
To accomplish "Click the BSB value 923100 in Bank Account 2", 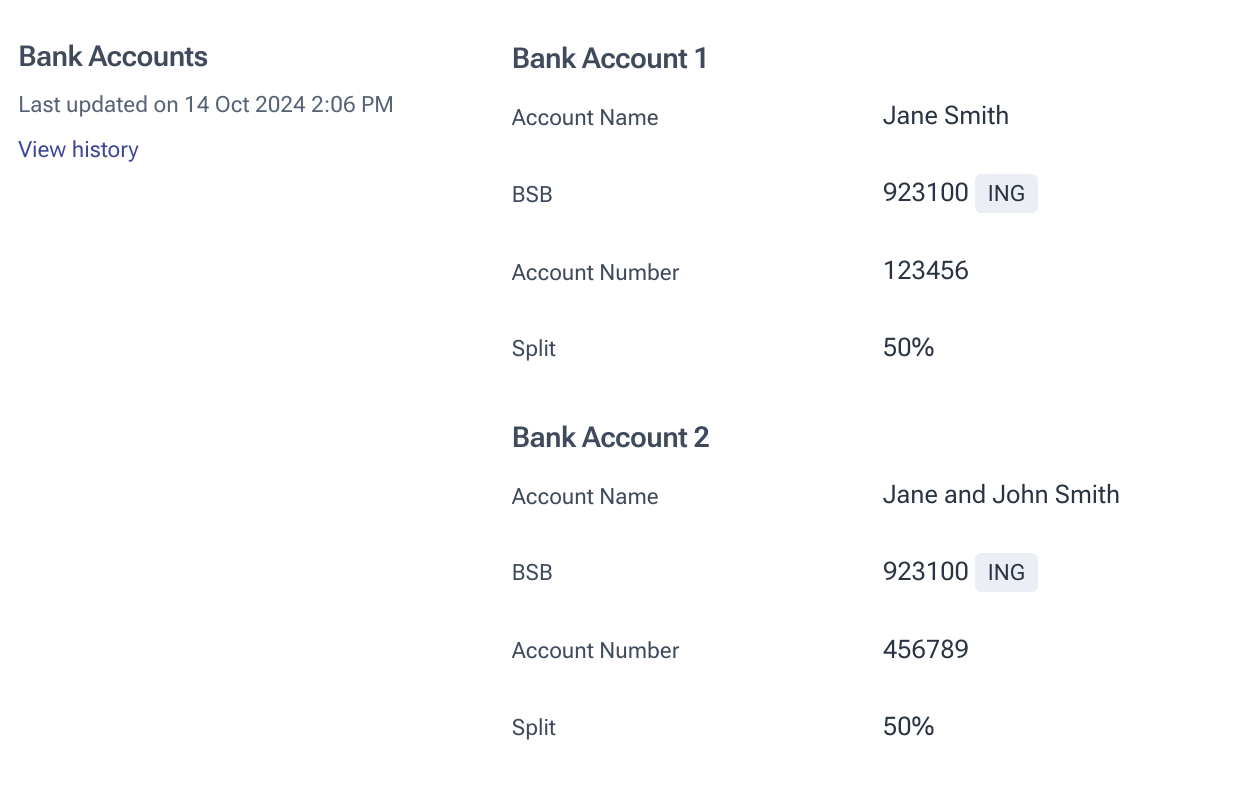I will tap(926, 572).
